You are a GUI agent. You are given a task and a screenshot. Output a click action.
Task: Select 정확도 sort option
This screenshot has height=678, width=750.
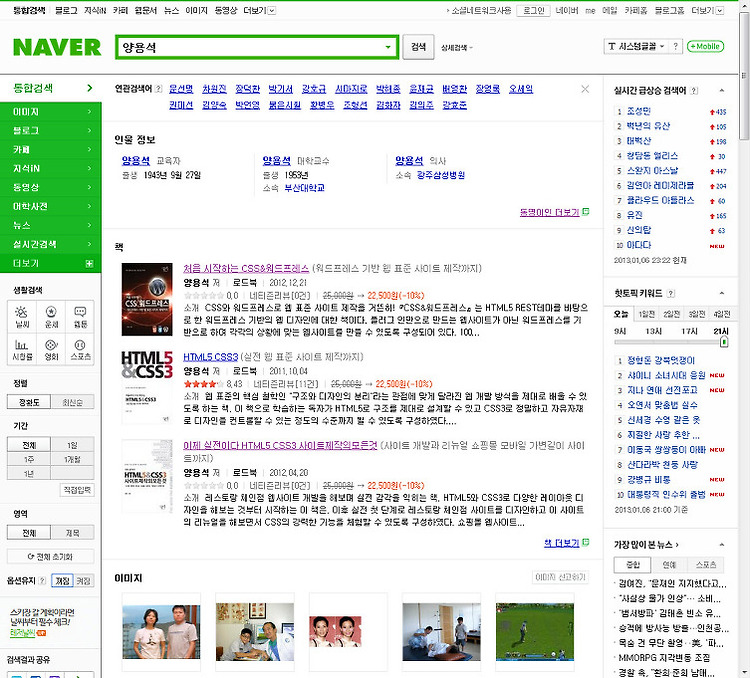29,402
